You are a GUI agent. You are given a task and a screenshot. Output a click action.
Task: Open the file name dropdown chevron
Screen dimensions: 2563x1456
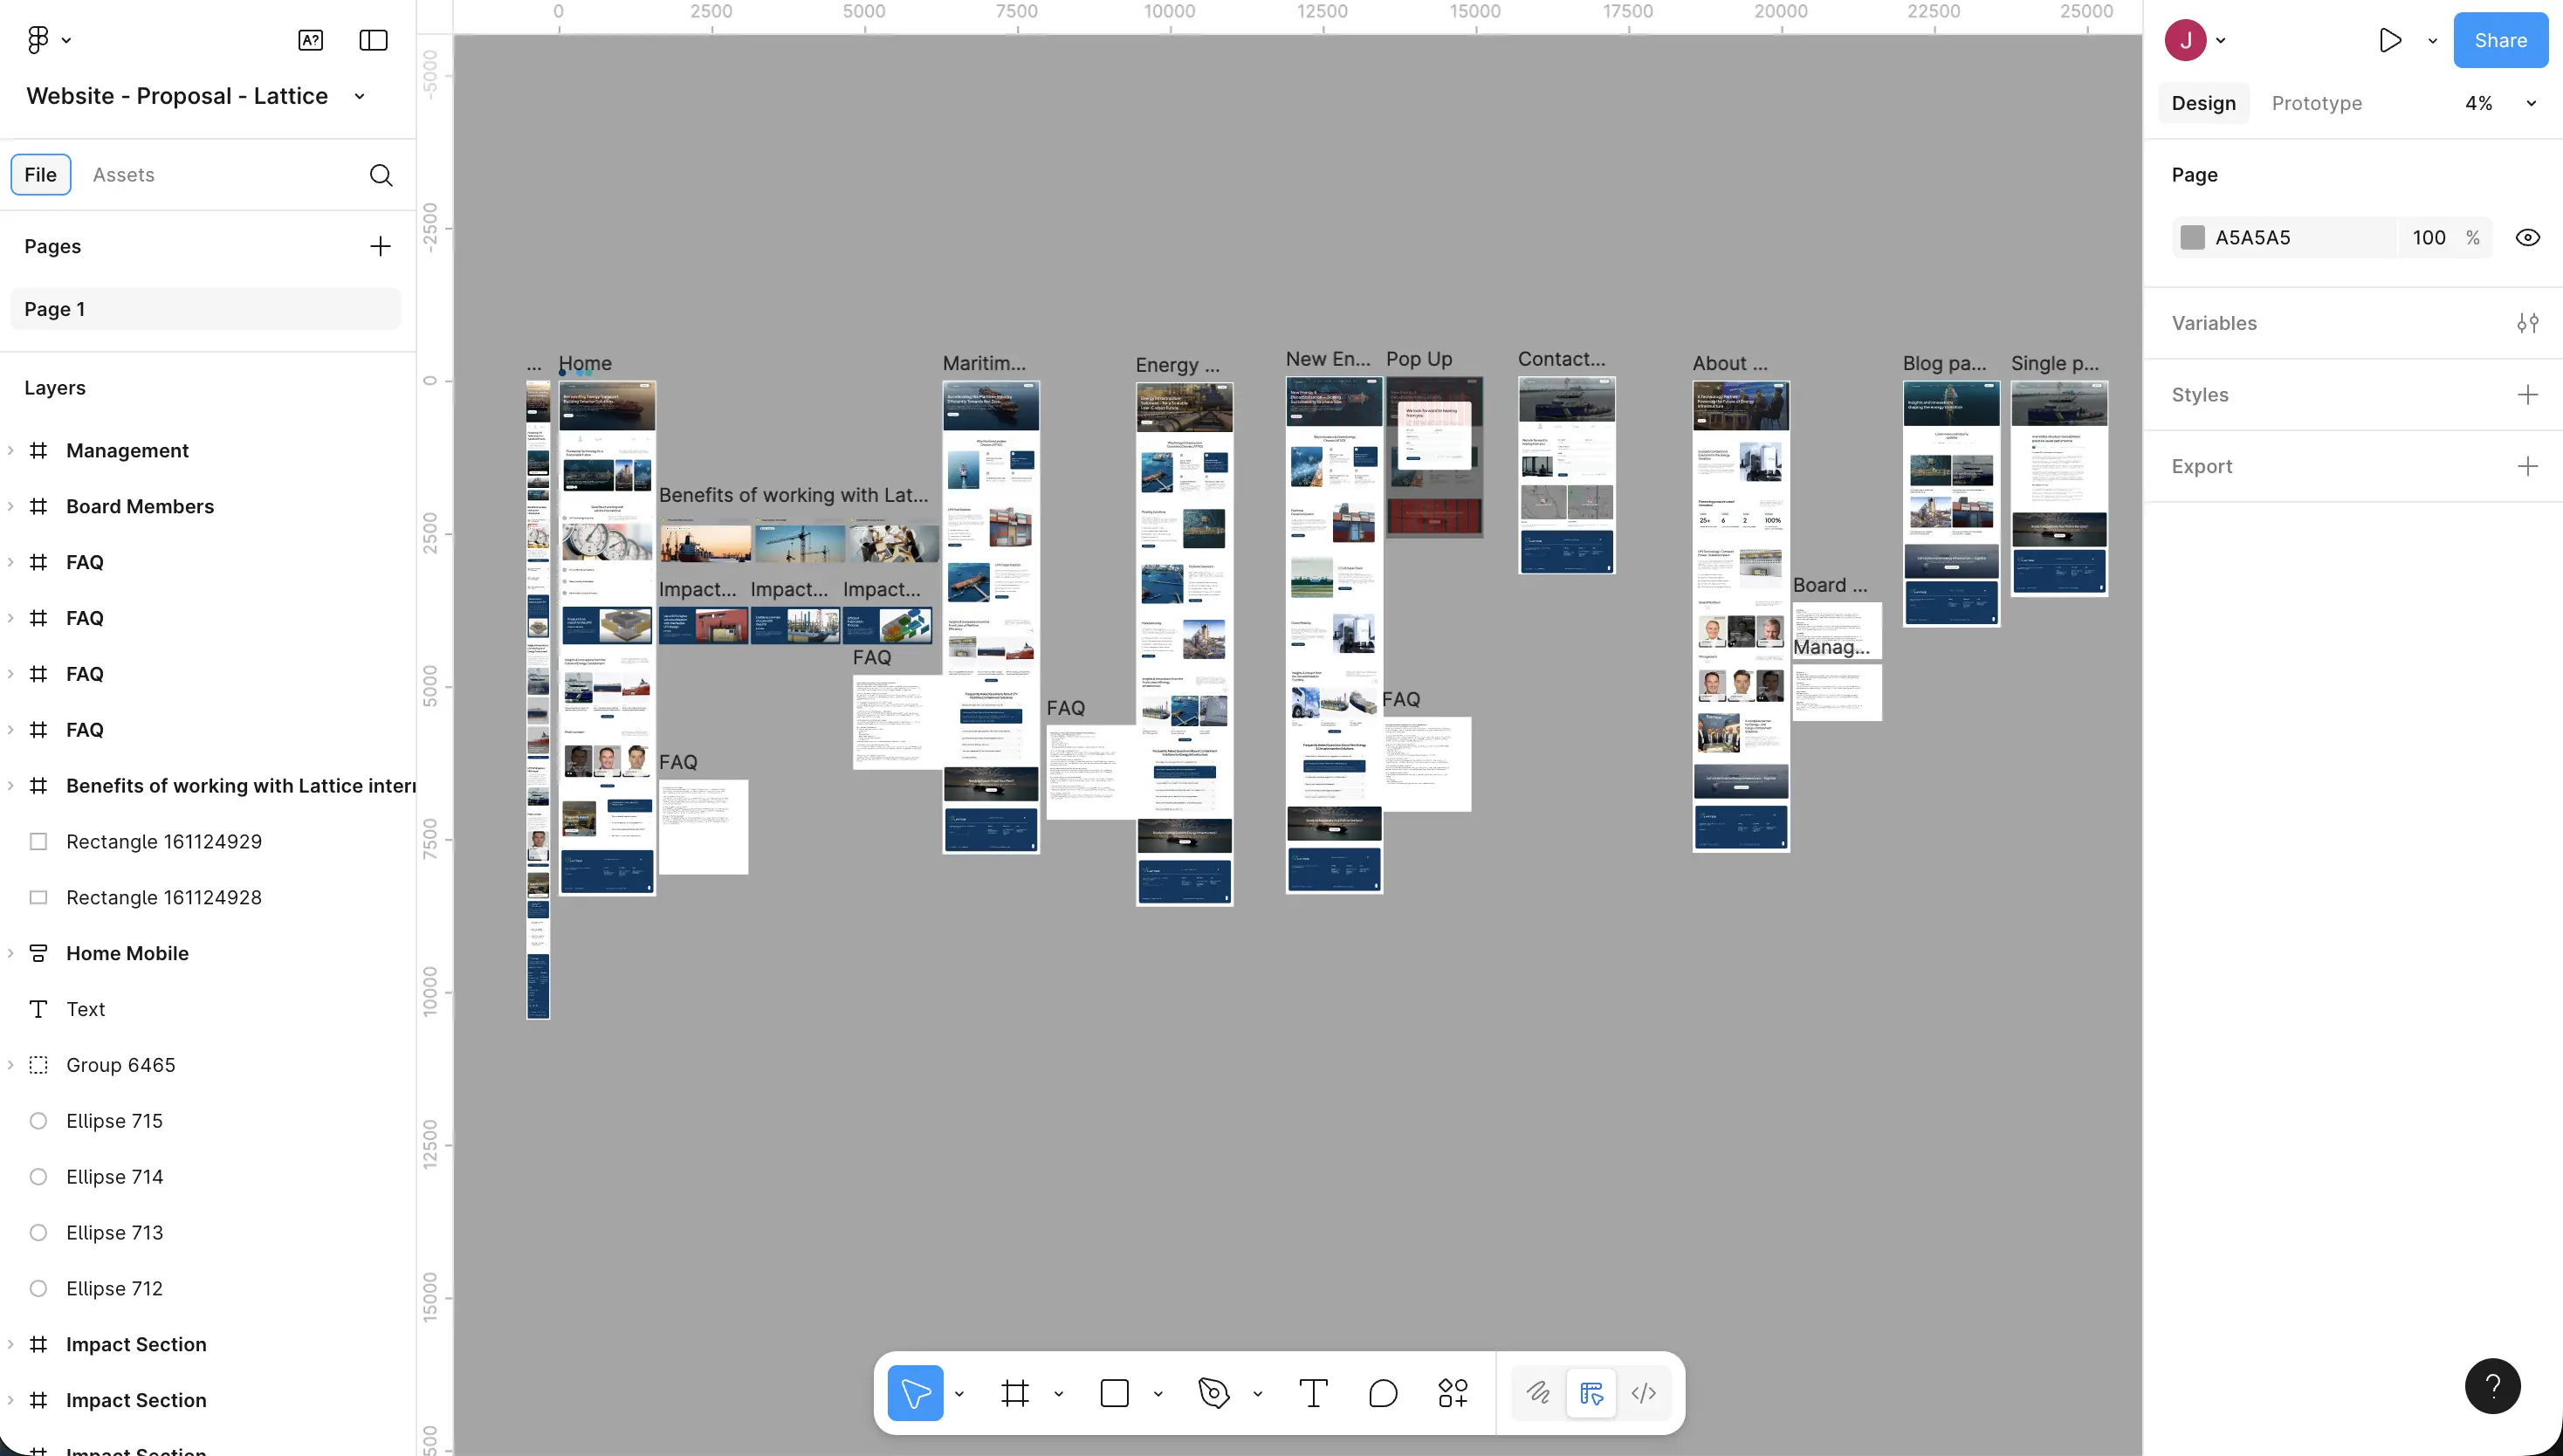pyautogui.click(x=359, y=96)
